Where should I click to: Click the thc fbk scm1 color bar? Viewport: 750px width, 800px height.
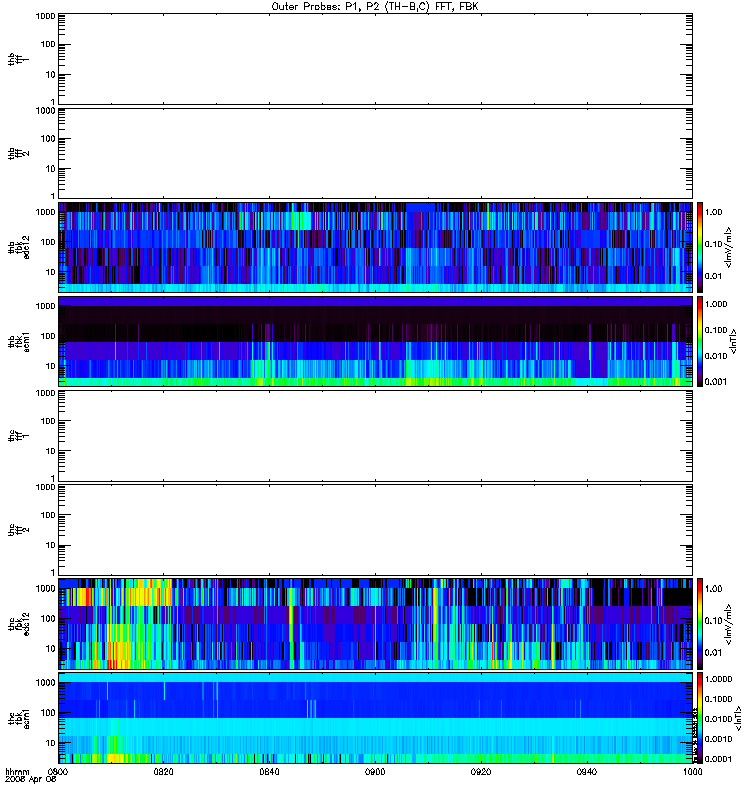tap(700, 718)
